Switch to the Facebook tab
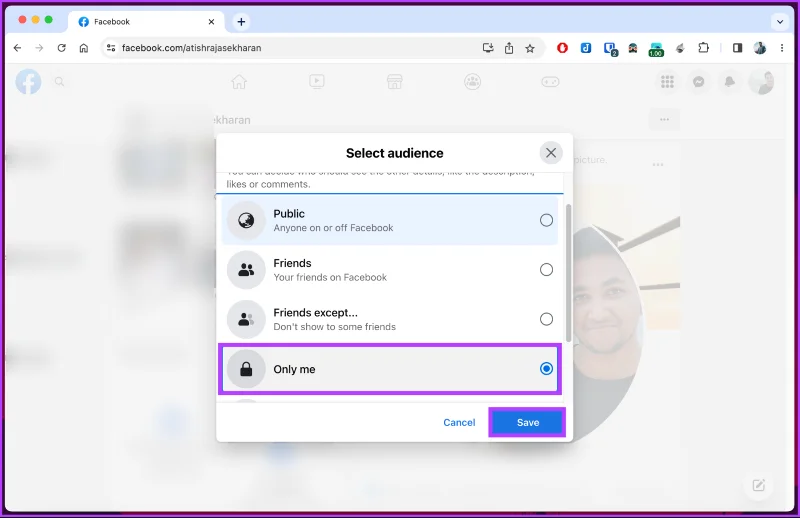This screenshot has height=518, width=800. tap(146, 21)
